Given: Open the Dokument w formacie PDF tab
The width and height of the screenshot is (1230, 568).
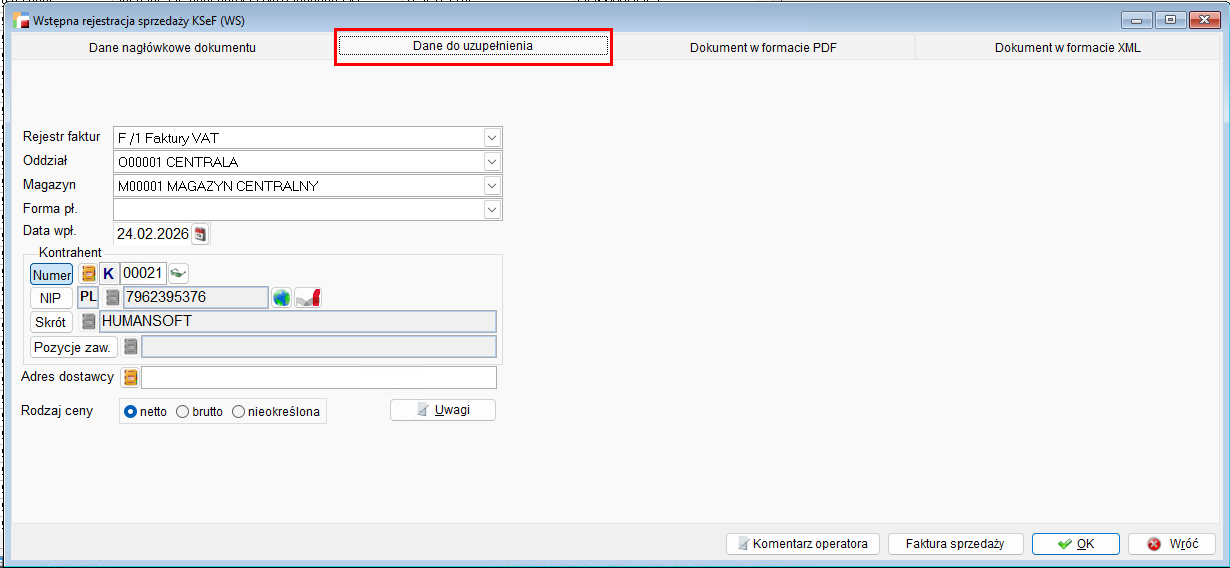Looking at the screenshot, I should [x=763, y=47].
